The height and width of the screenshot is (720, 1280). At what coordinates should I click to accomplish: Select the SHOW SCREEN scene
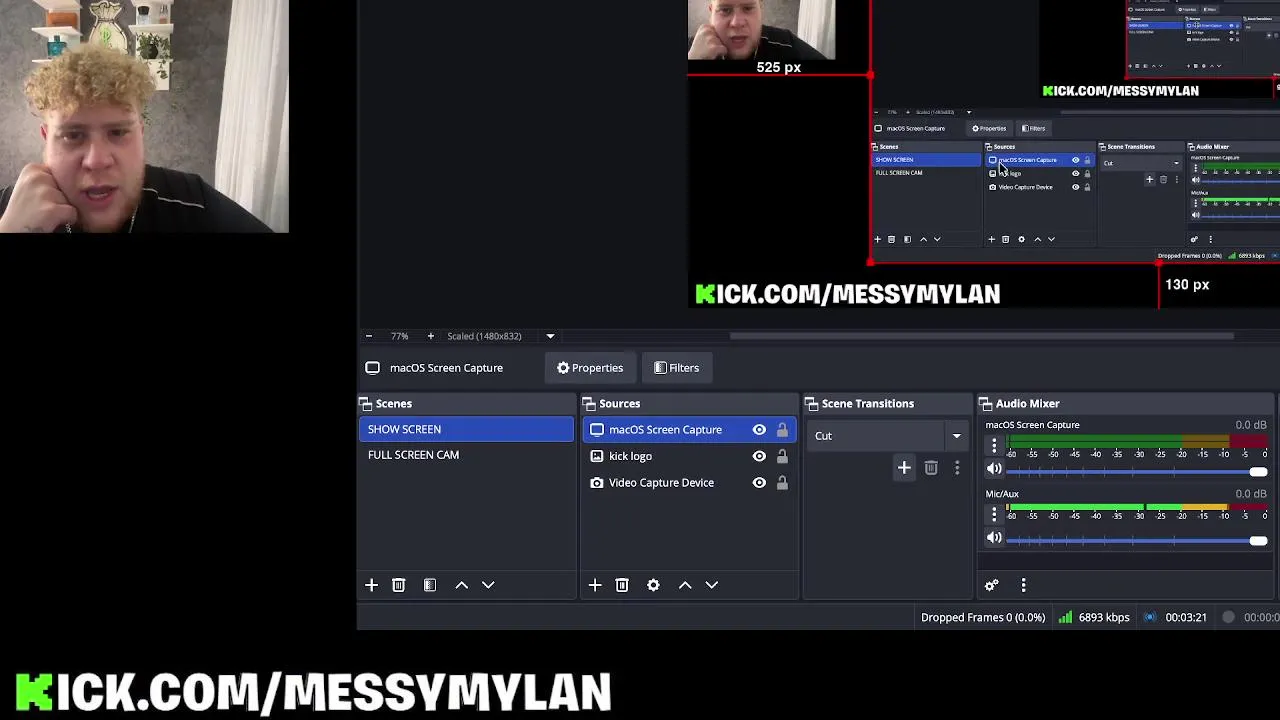tap(466, 429)
